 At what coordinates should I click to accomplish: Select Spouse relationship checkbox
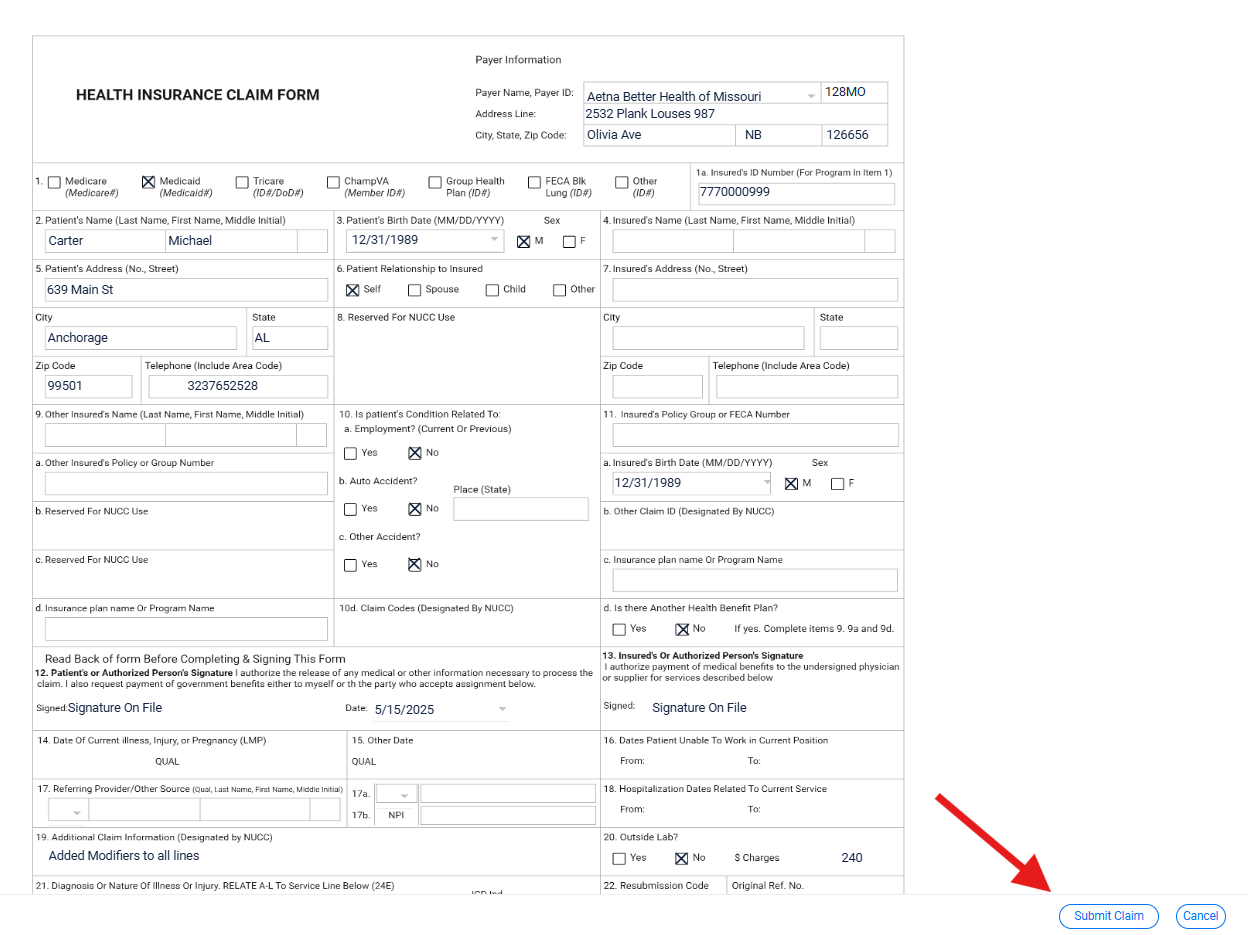(414, 290)
